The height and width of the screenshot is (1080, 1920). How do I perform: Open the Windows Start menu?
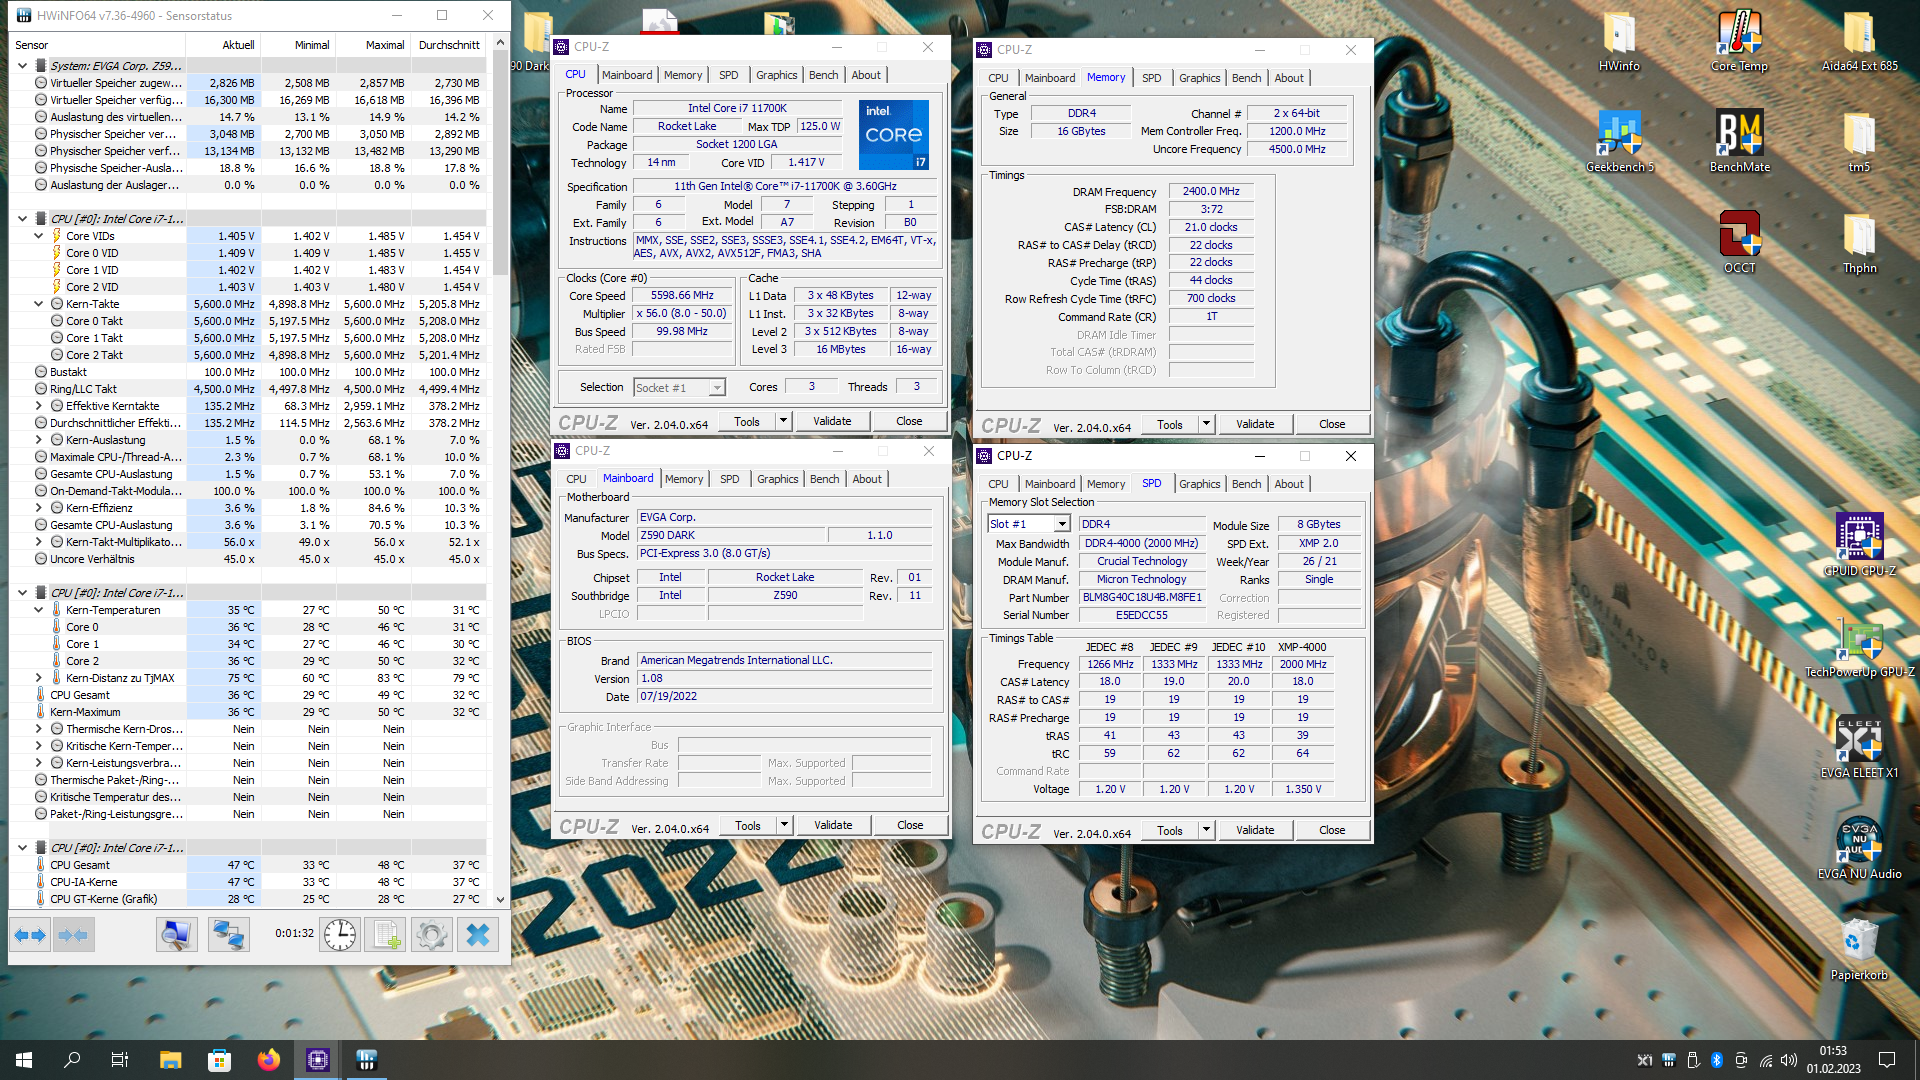[24, 1060]
